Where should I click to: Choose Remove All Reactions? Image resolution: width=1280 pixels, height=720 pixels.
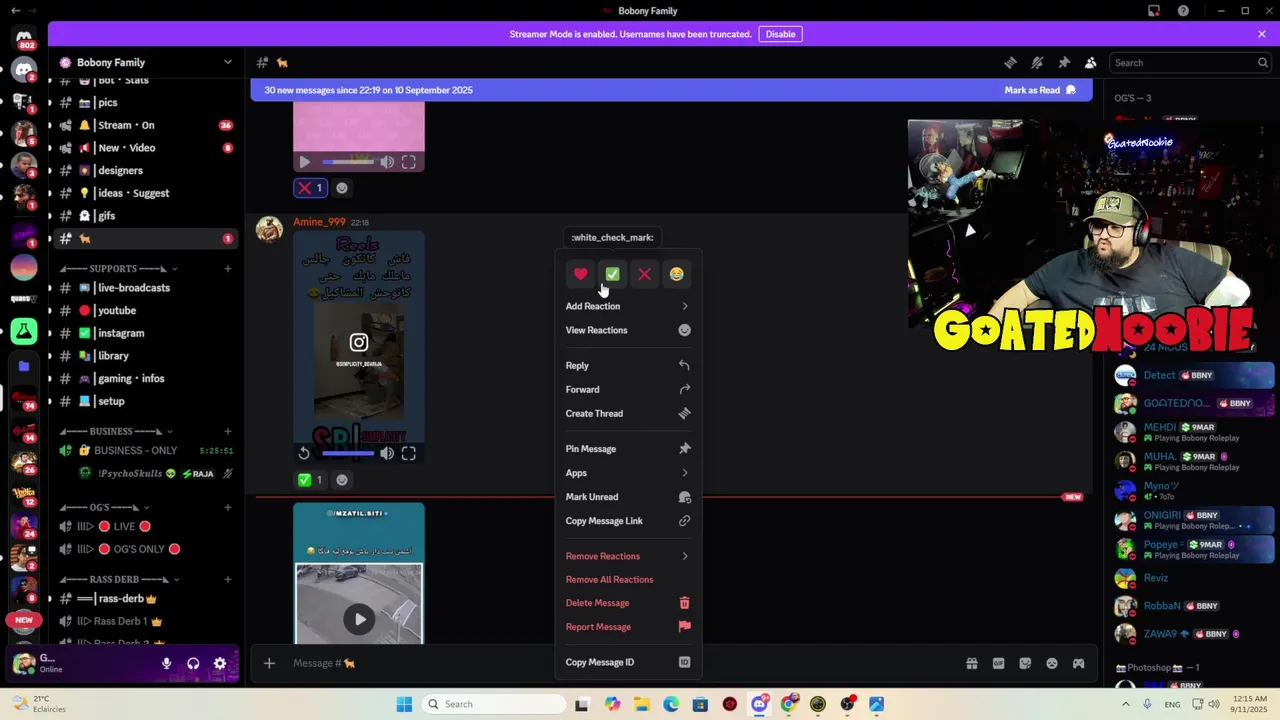click(x=628, y=580)
